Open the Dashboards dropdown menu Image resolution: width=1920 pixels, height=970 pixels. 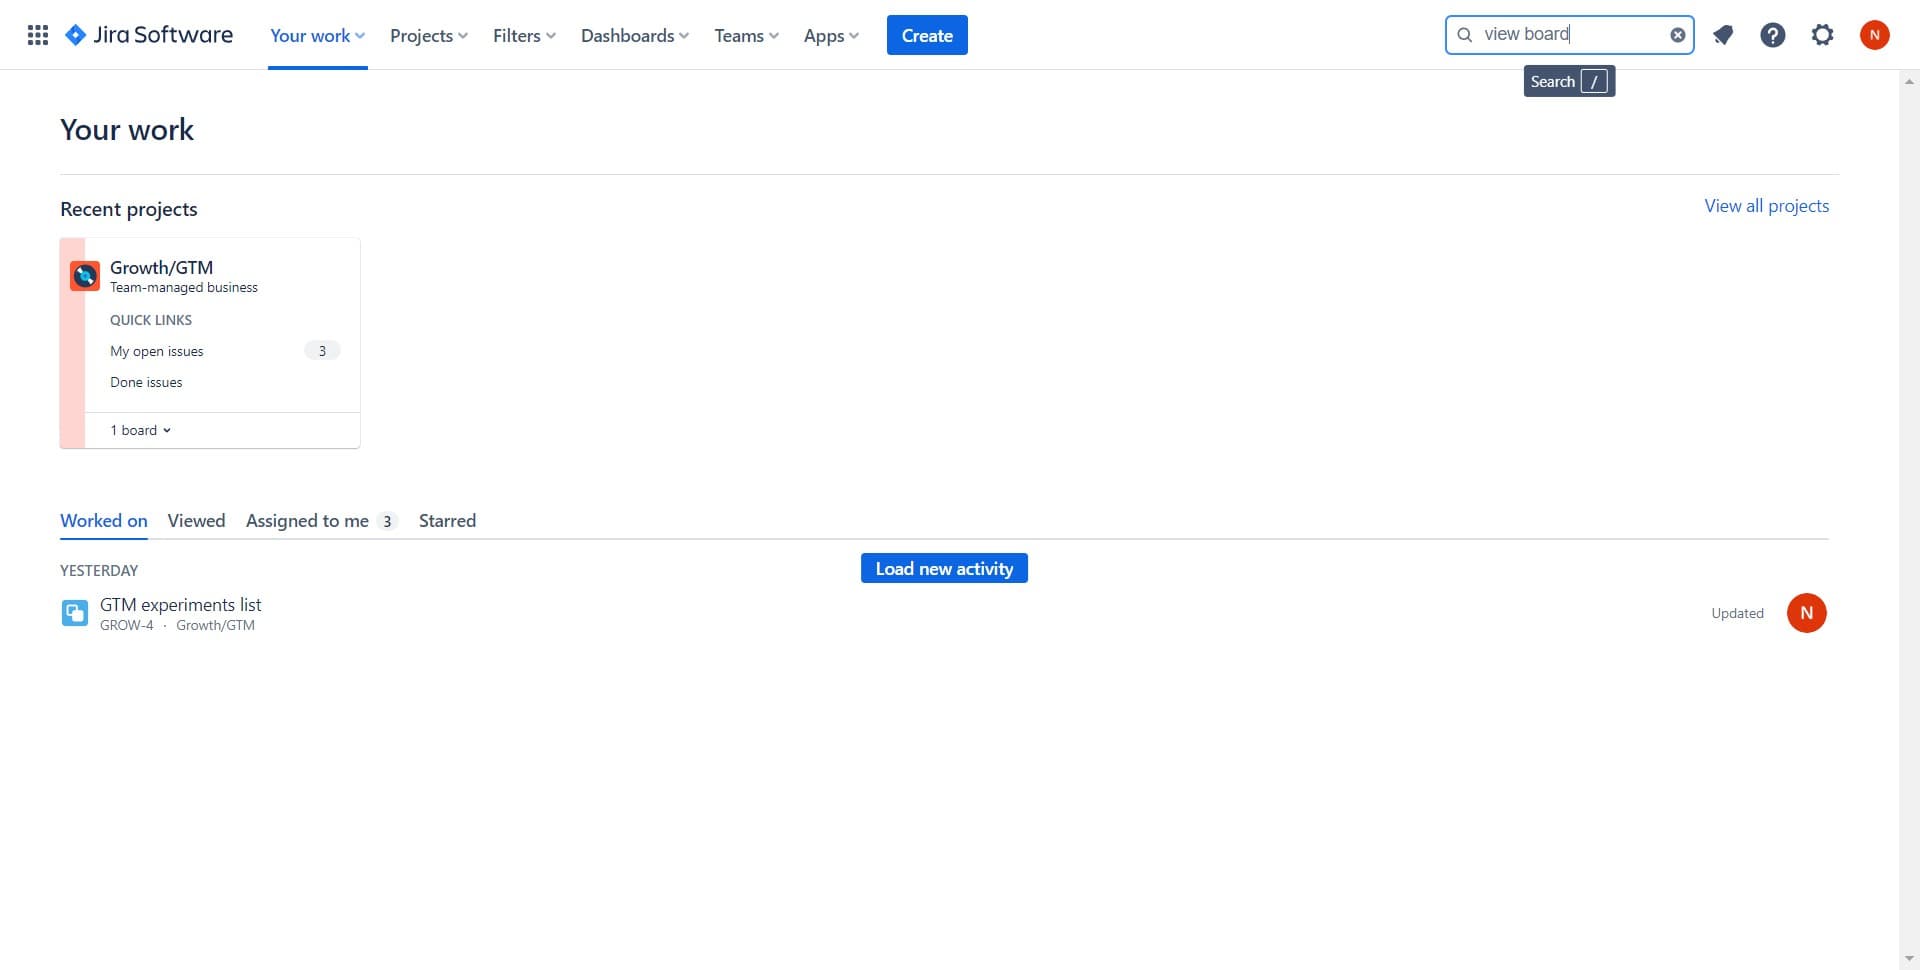click(x=634, y=35)
